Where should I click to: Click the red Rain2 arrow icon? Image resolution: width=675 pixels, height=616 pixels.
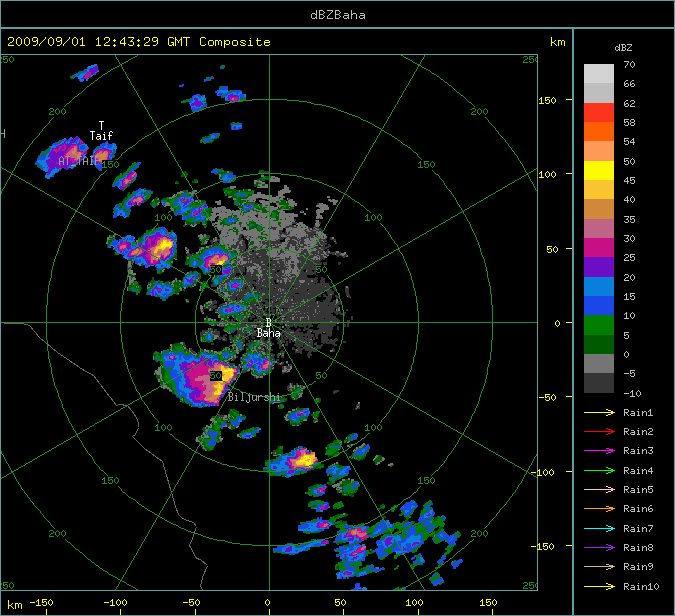pyautogui.click(x=599, y=431)
